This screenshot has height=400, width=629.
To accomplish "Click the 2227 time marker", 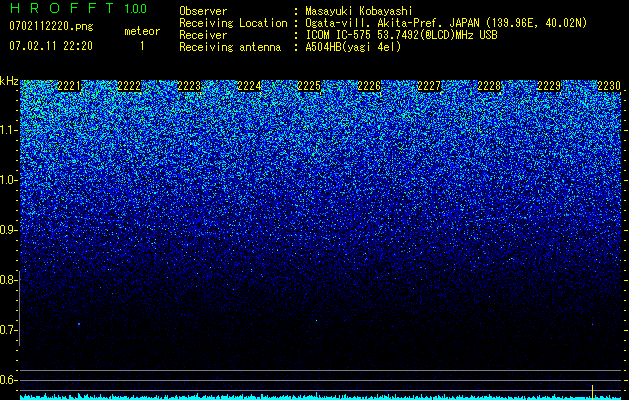I will pos(429,86).
